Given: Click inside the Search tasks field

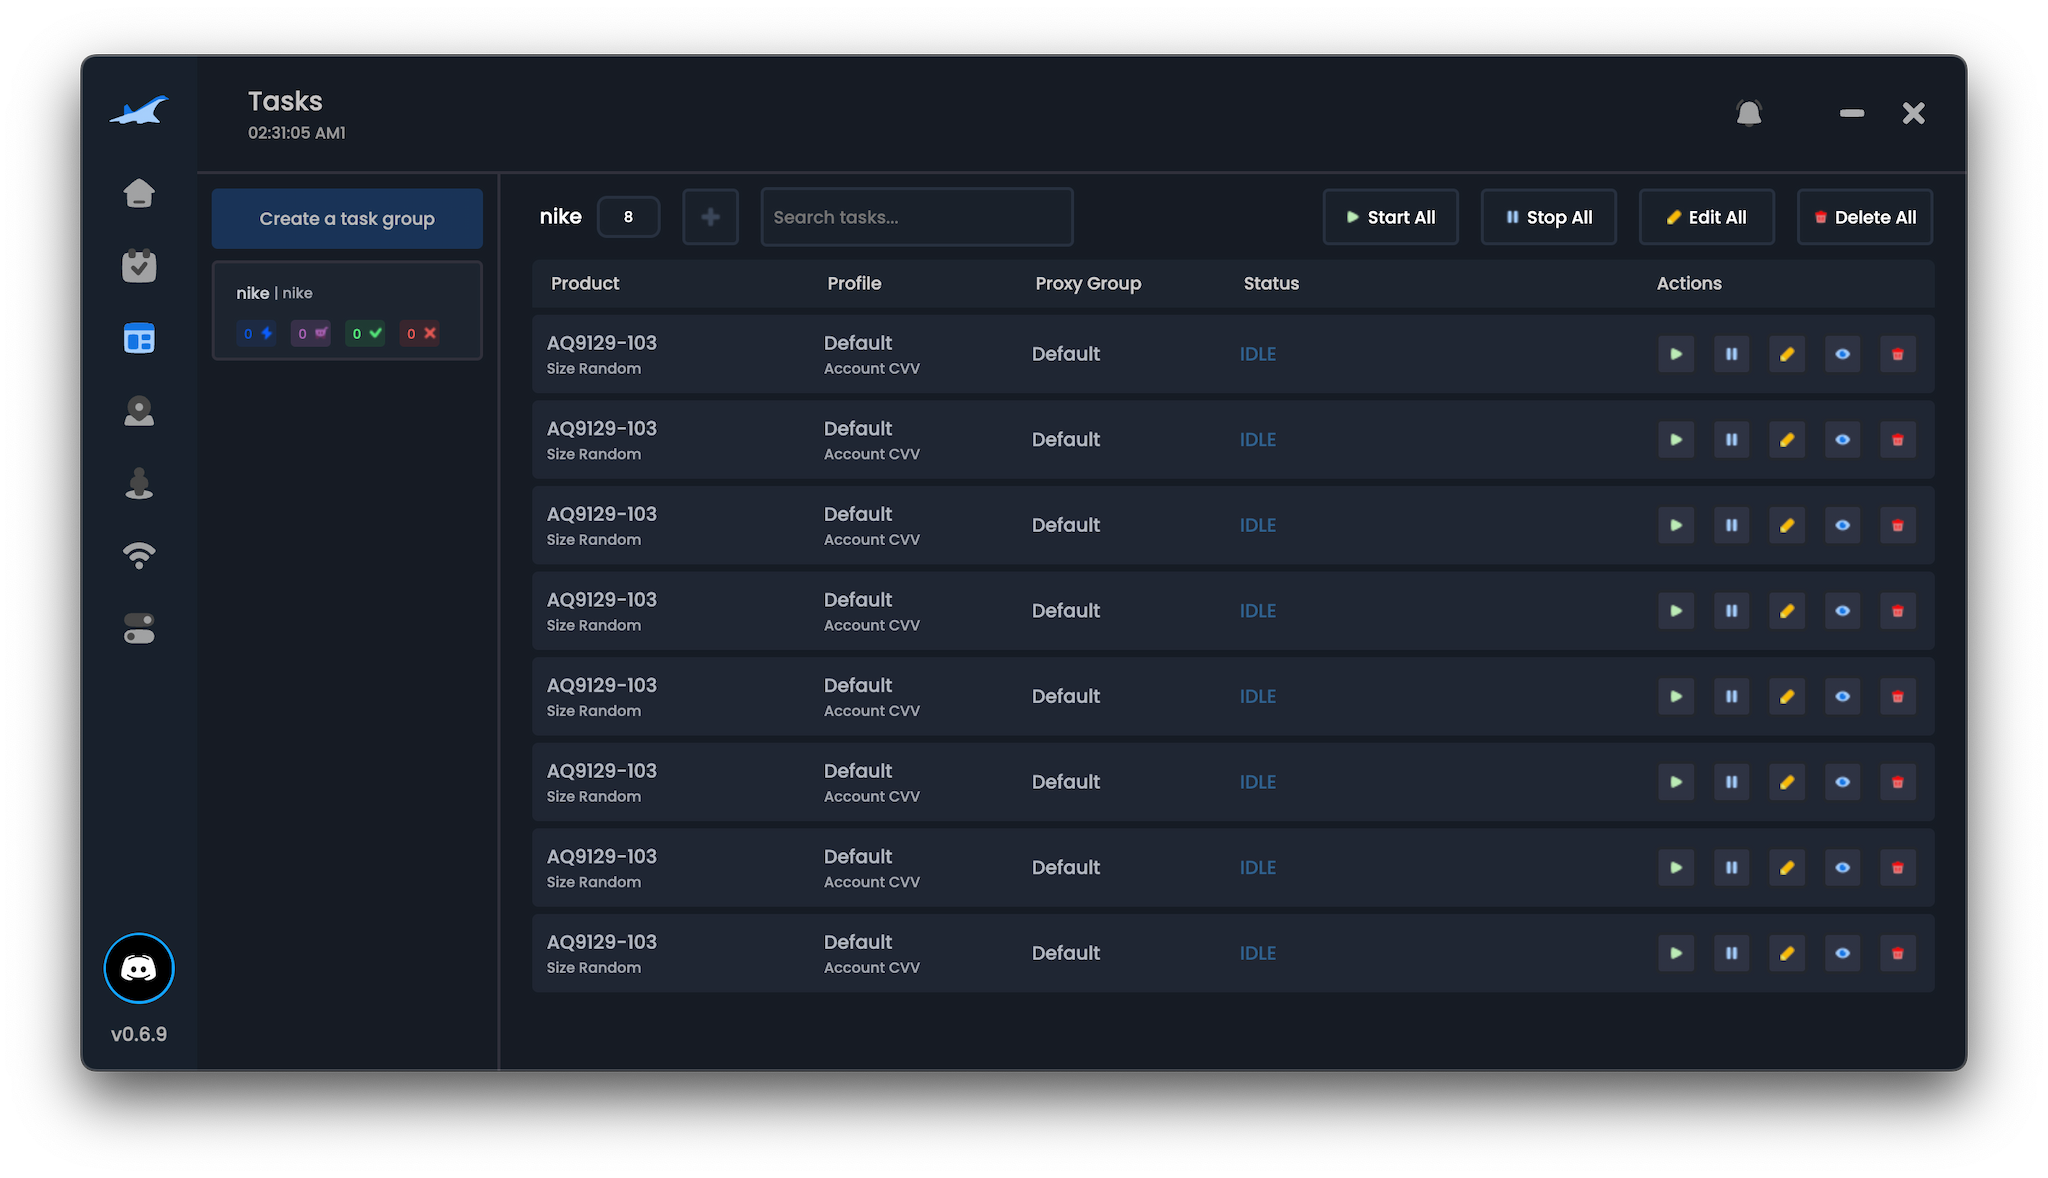Looking at the screenshot, I should tap(916, 217).
